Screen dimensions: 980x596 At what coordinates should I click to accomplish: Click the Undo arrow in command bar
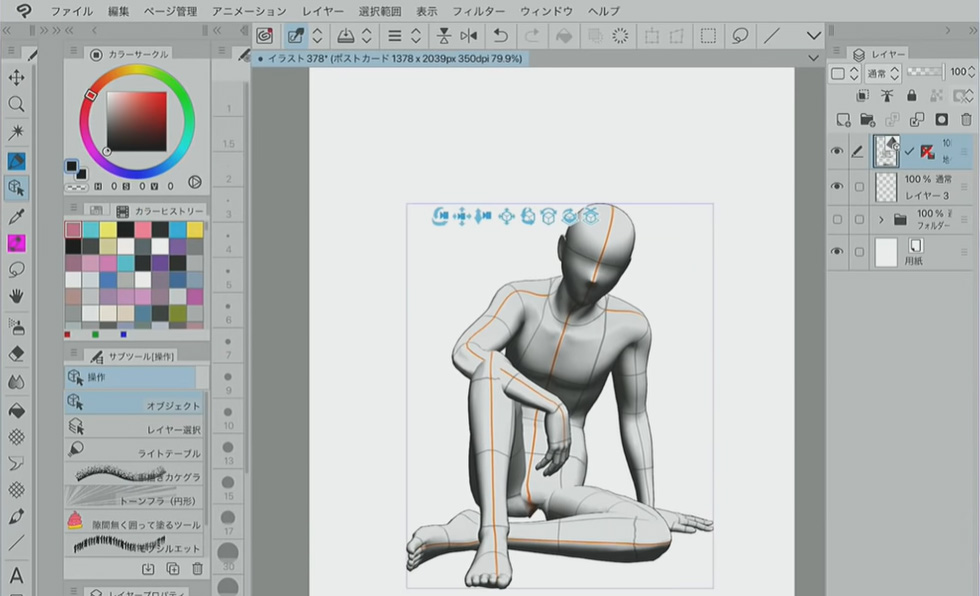[x=500, y=36]
